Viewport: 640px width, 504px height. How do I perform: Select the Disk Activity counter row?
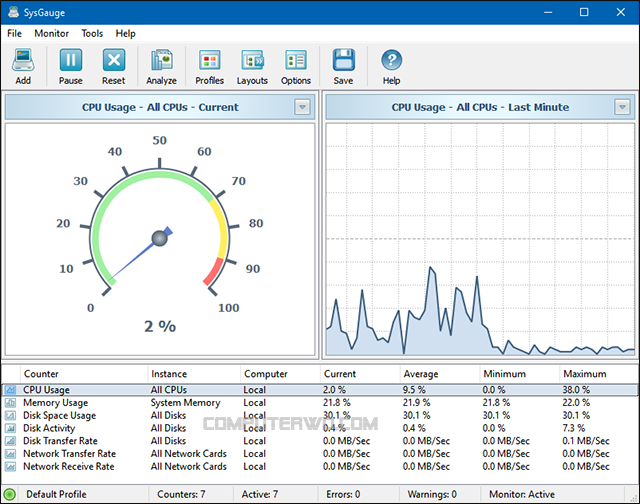[320, 428]
